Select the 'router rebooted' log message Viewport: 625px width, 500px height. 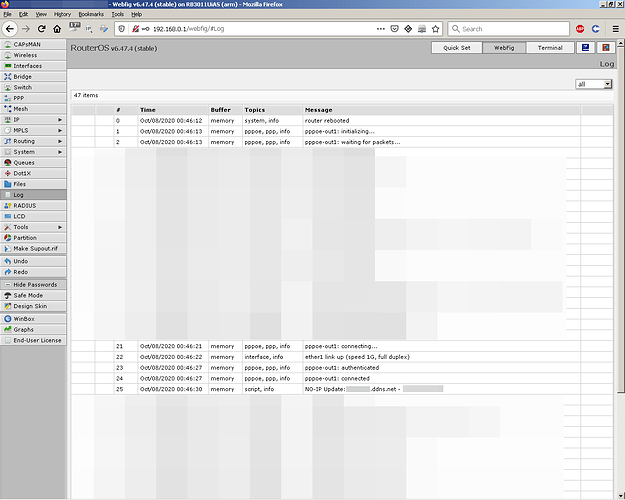[x=327, y=120]
